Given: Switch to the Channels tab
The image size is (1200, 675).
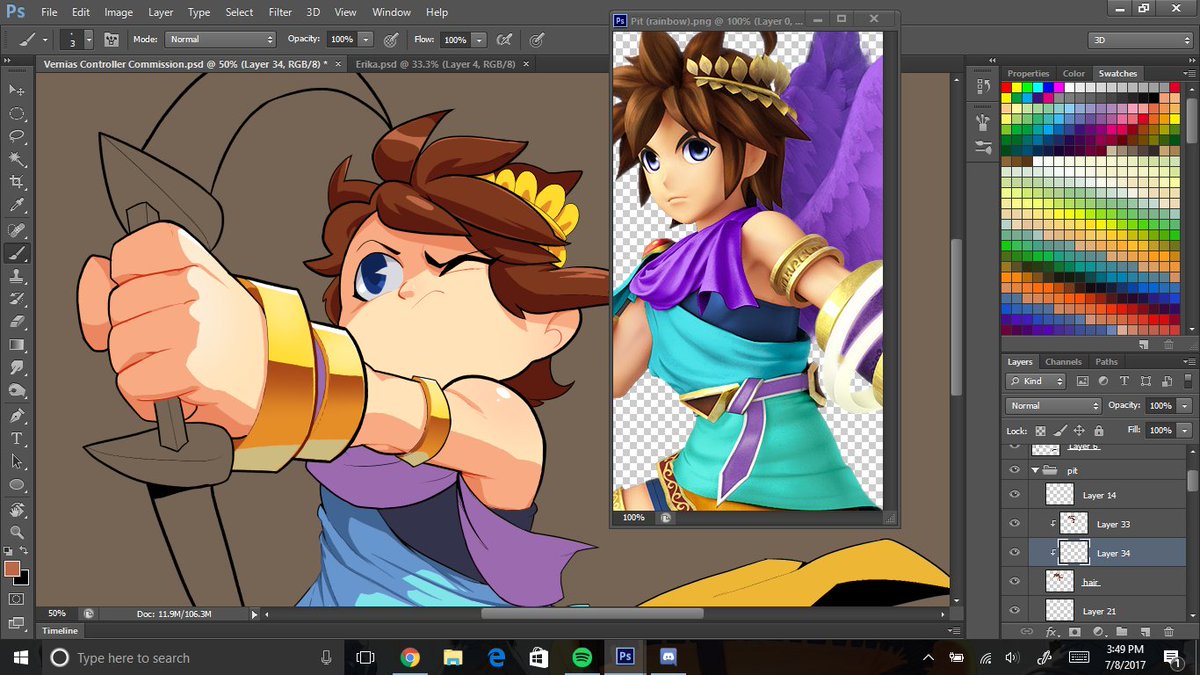Looking at the screenshot, I should tap(1063, 362).
